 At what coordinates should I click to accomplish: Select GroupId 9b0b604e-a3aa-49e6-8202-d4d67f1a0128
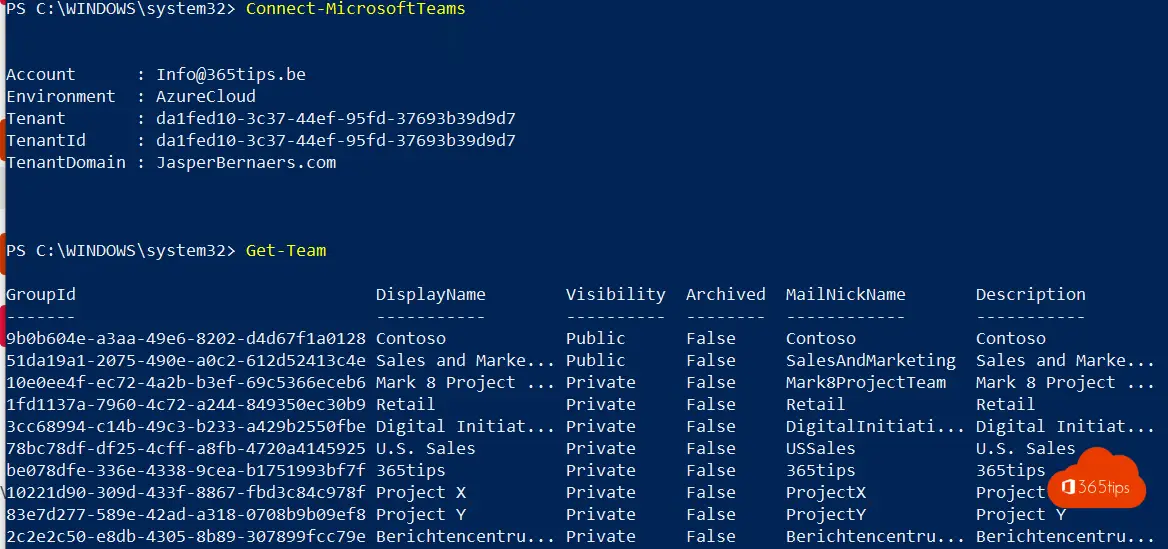[x=185, y=338]
